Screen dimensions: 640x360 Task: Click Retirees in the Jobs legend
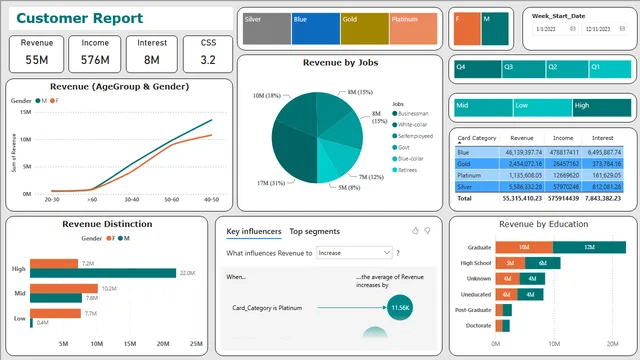pos(405,170)
